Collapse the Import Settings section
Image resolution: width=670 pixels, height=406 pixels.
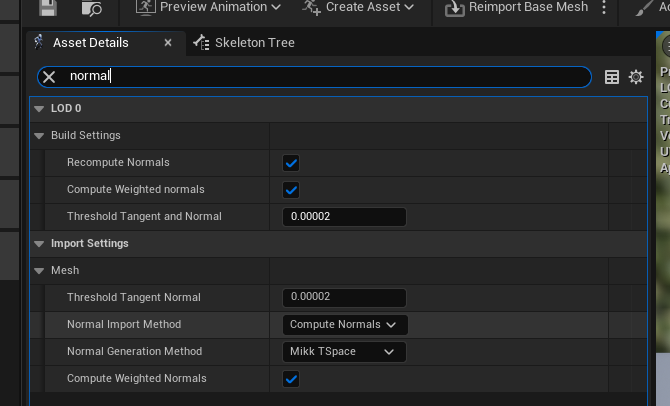39,244
